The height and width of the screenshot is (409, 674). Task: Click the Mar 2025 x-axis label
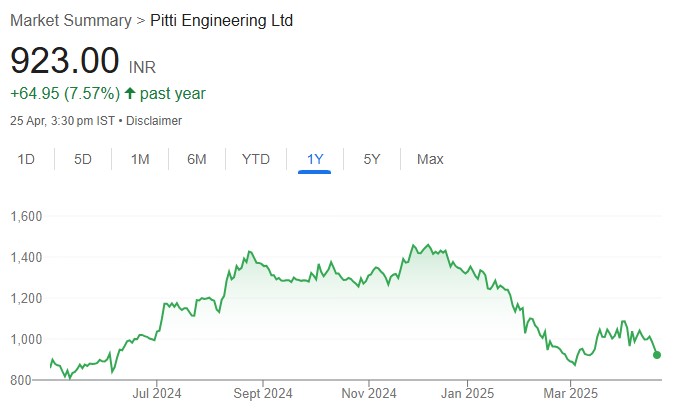tap(571, 393)
